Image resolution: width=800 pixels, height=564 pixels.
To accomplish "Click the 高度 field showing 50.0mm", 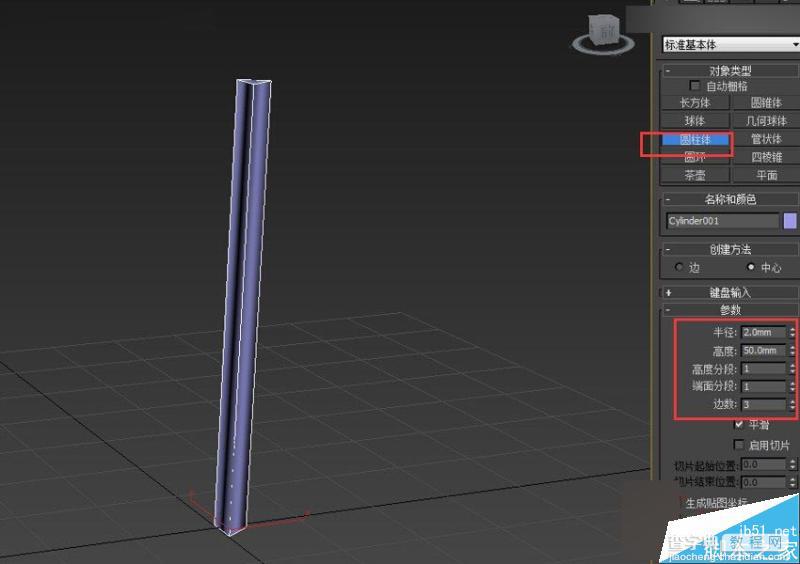I will [764, 350].
